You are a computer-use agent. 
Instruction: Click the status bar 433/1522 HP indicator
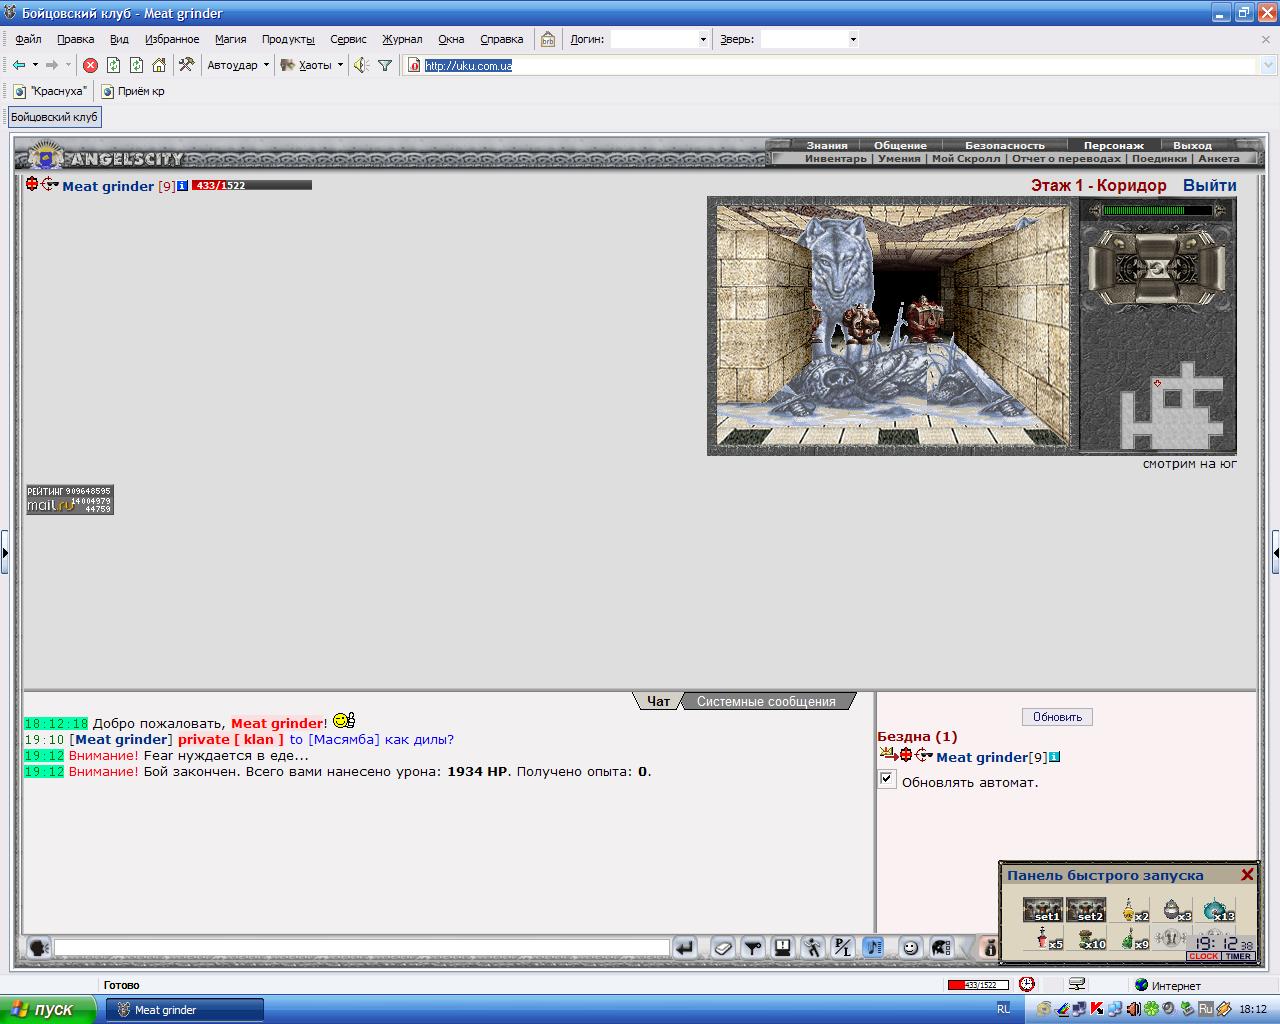[978, 985]
